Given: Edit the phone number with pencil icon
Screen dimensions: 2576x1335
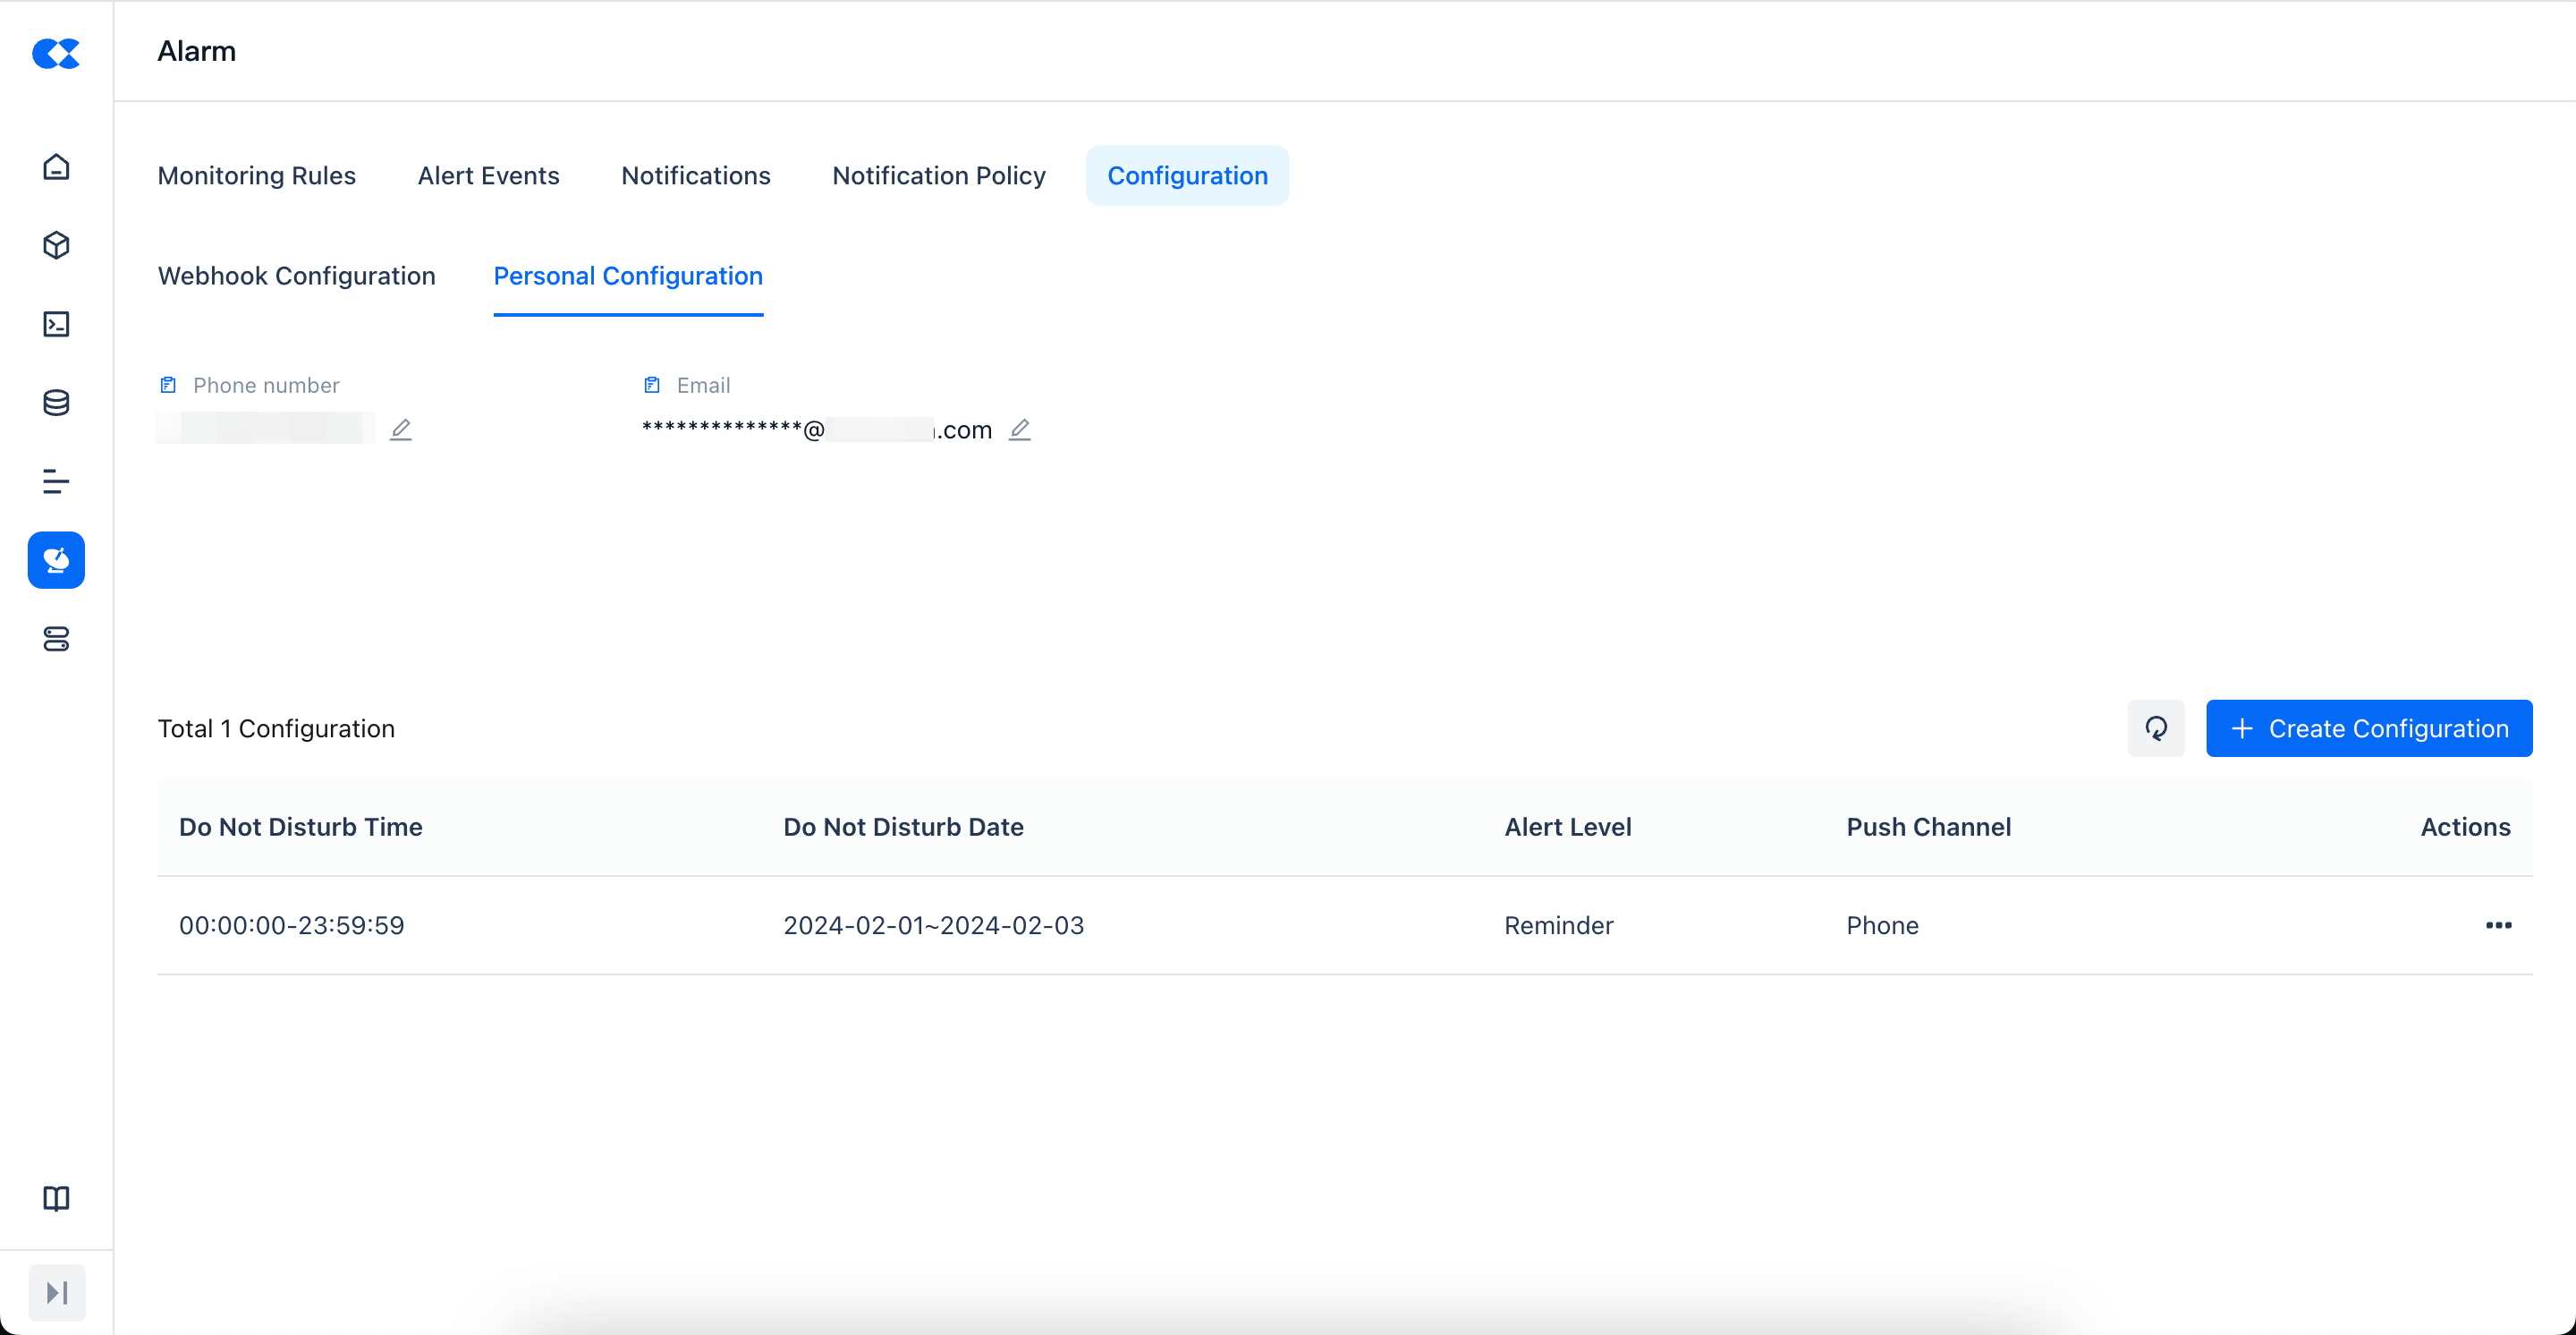Looking at the screenshot, I should (401, 430).
